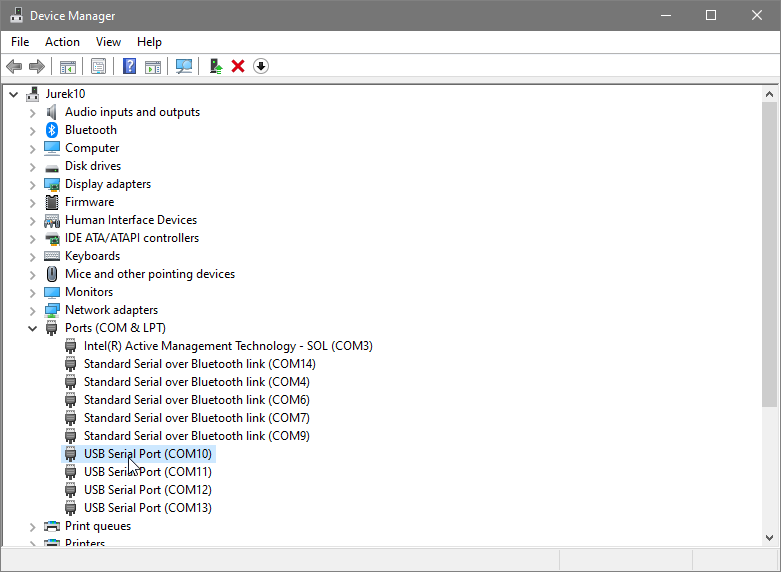Open the Help menu
The height and width of the screenshot is (572, 781).
[149, 42]
